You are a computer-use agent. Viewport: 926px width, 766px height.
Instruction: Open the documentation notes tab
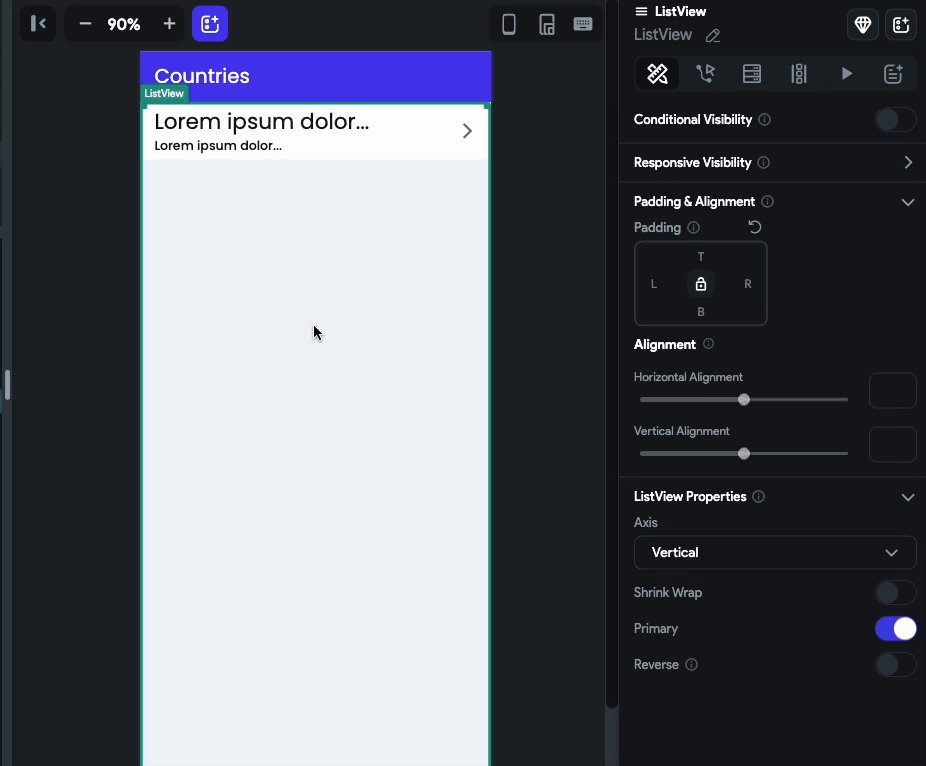(893, 74)
